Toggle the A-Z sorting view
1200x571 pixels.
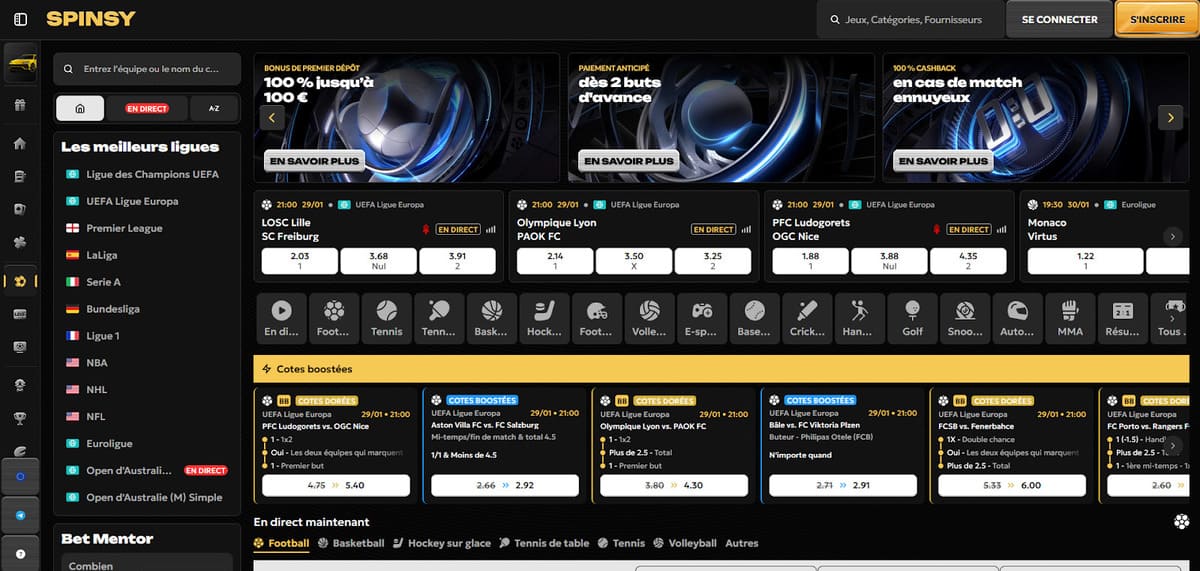[214, 108]
